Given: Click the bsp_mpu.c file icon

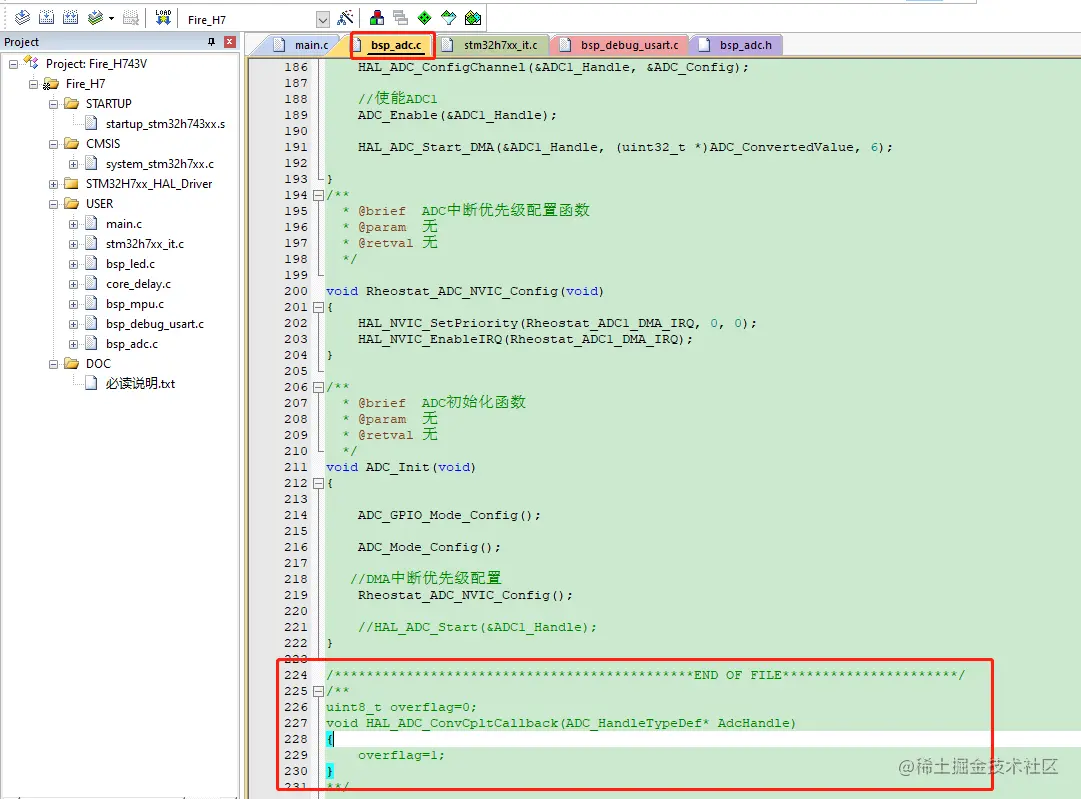Looking at the screenshot, I should tap(91, 303).
